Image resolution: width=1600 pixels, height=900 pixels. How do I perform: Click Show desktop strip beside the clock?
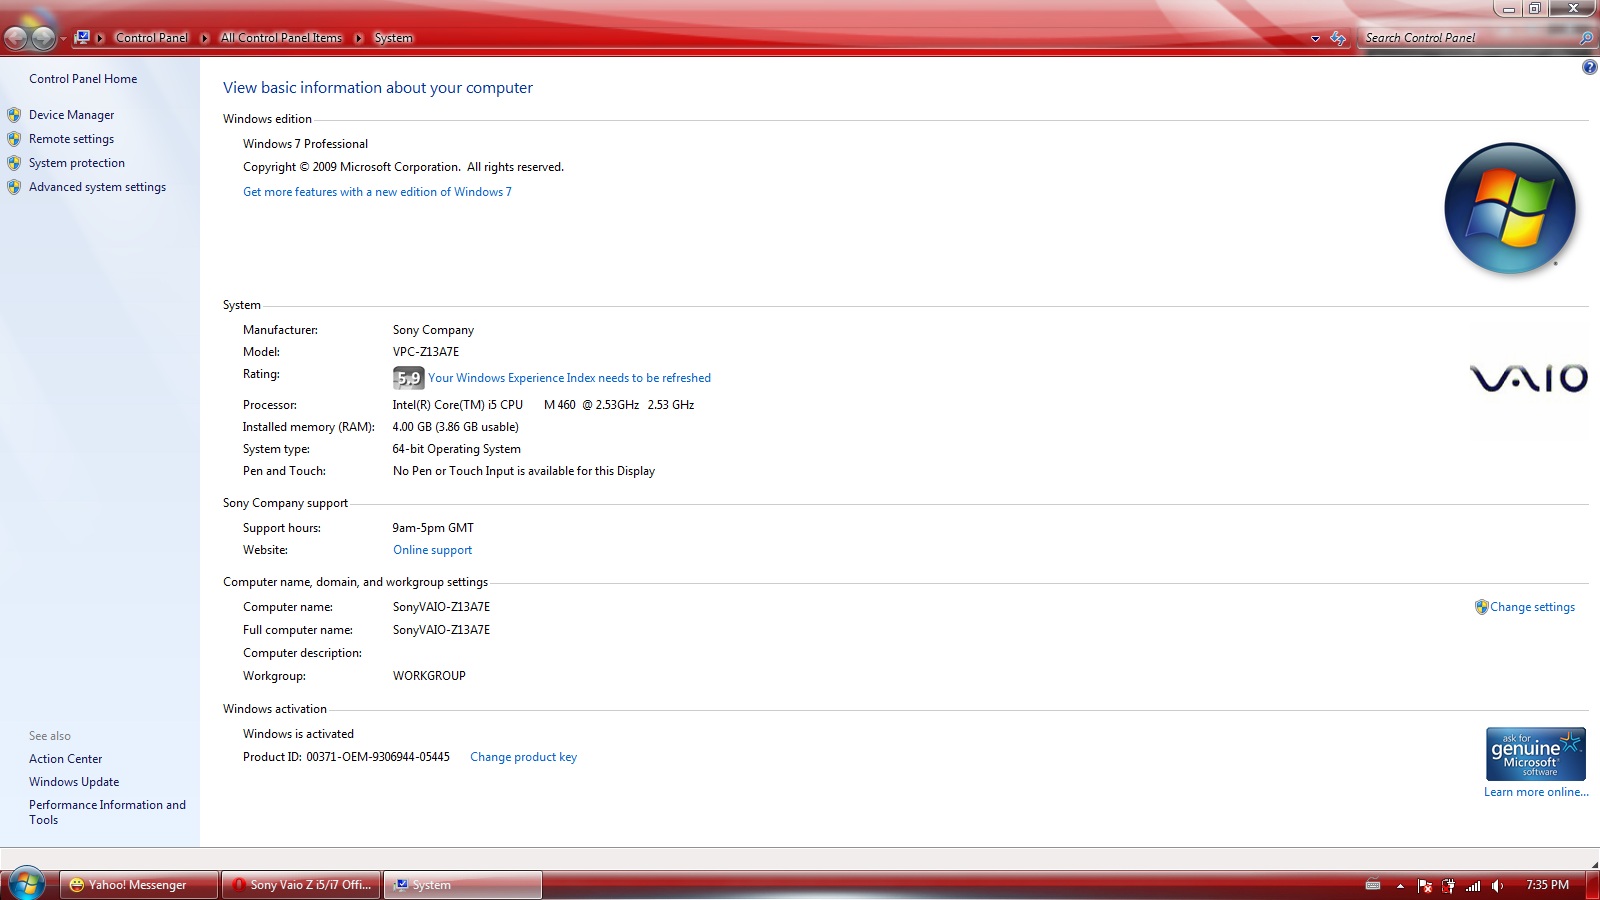pyautogui.click(x=1593, y=885)
